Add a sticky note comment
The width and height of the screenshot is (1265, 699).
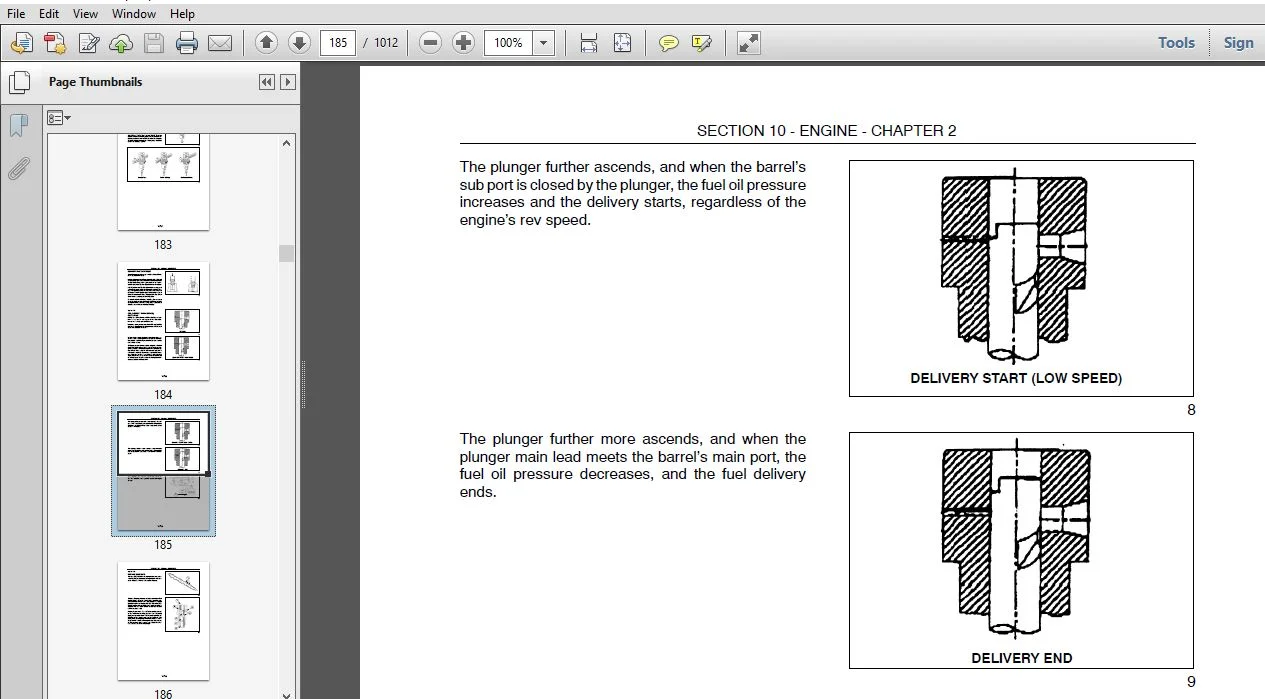(x=669, y=43)
